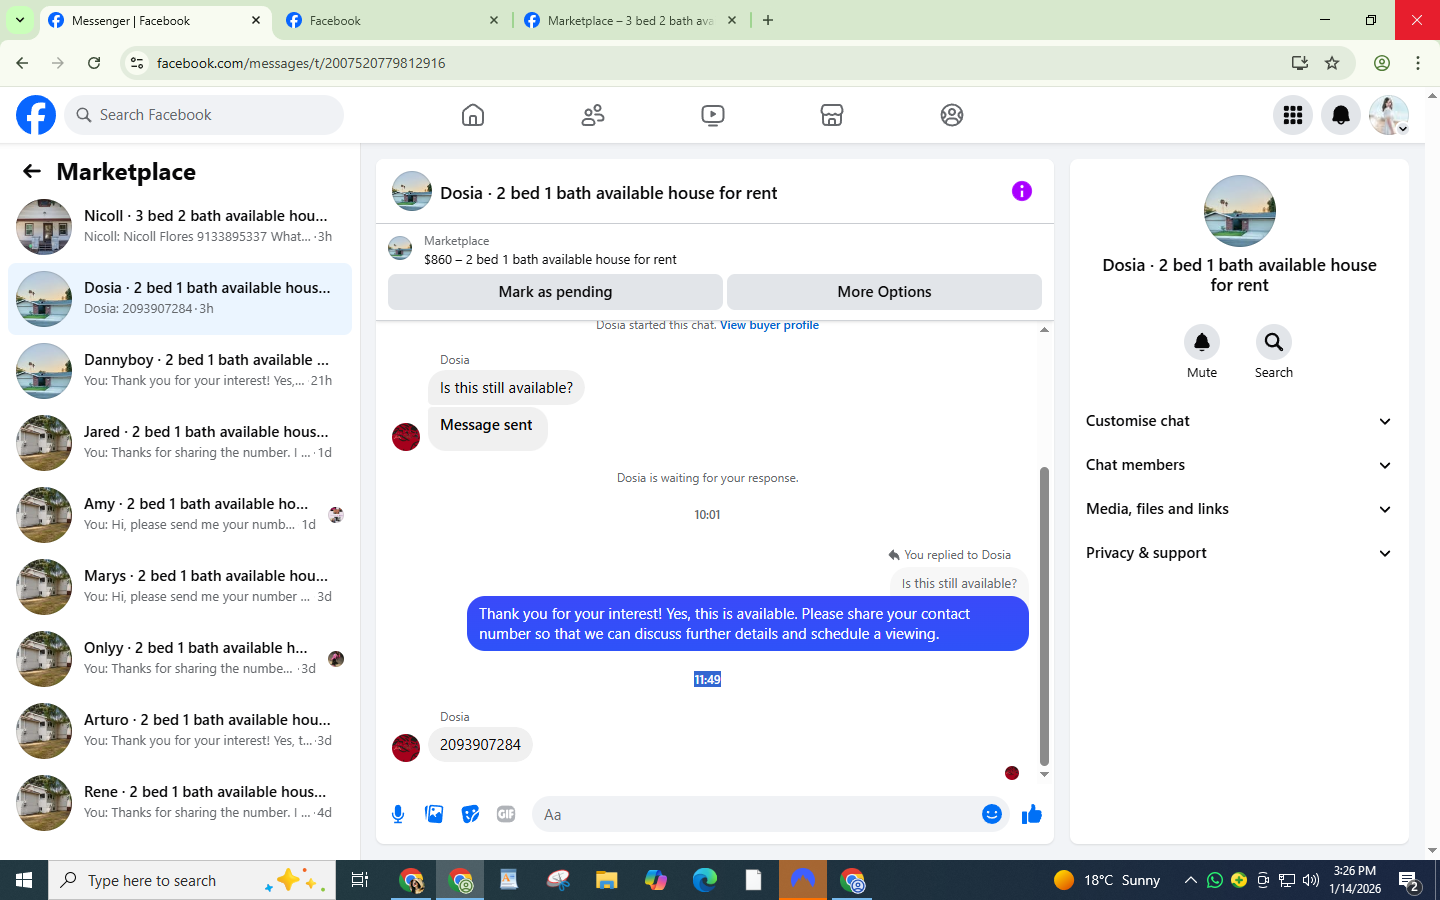
Task: Click the volume icon in system tray
Action: point(1311,880)
